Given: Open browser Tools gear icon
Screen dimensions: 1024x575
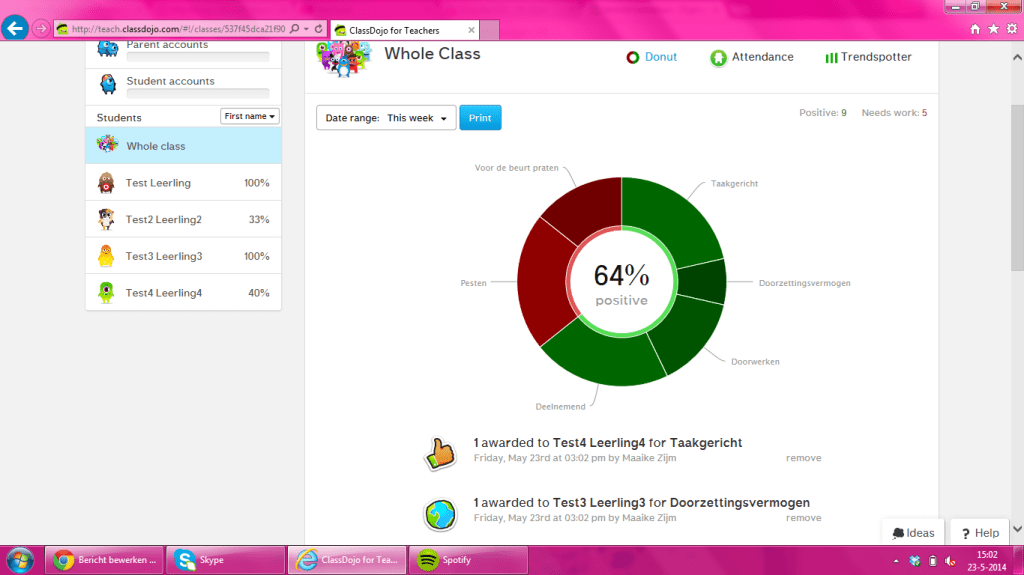Looking at the screenshot, I should tap(1012, 29).
